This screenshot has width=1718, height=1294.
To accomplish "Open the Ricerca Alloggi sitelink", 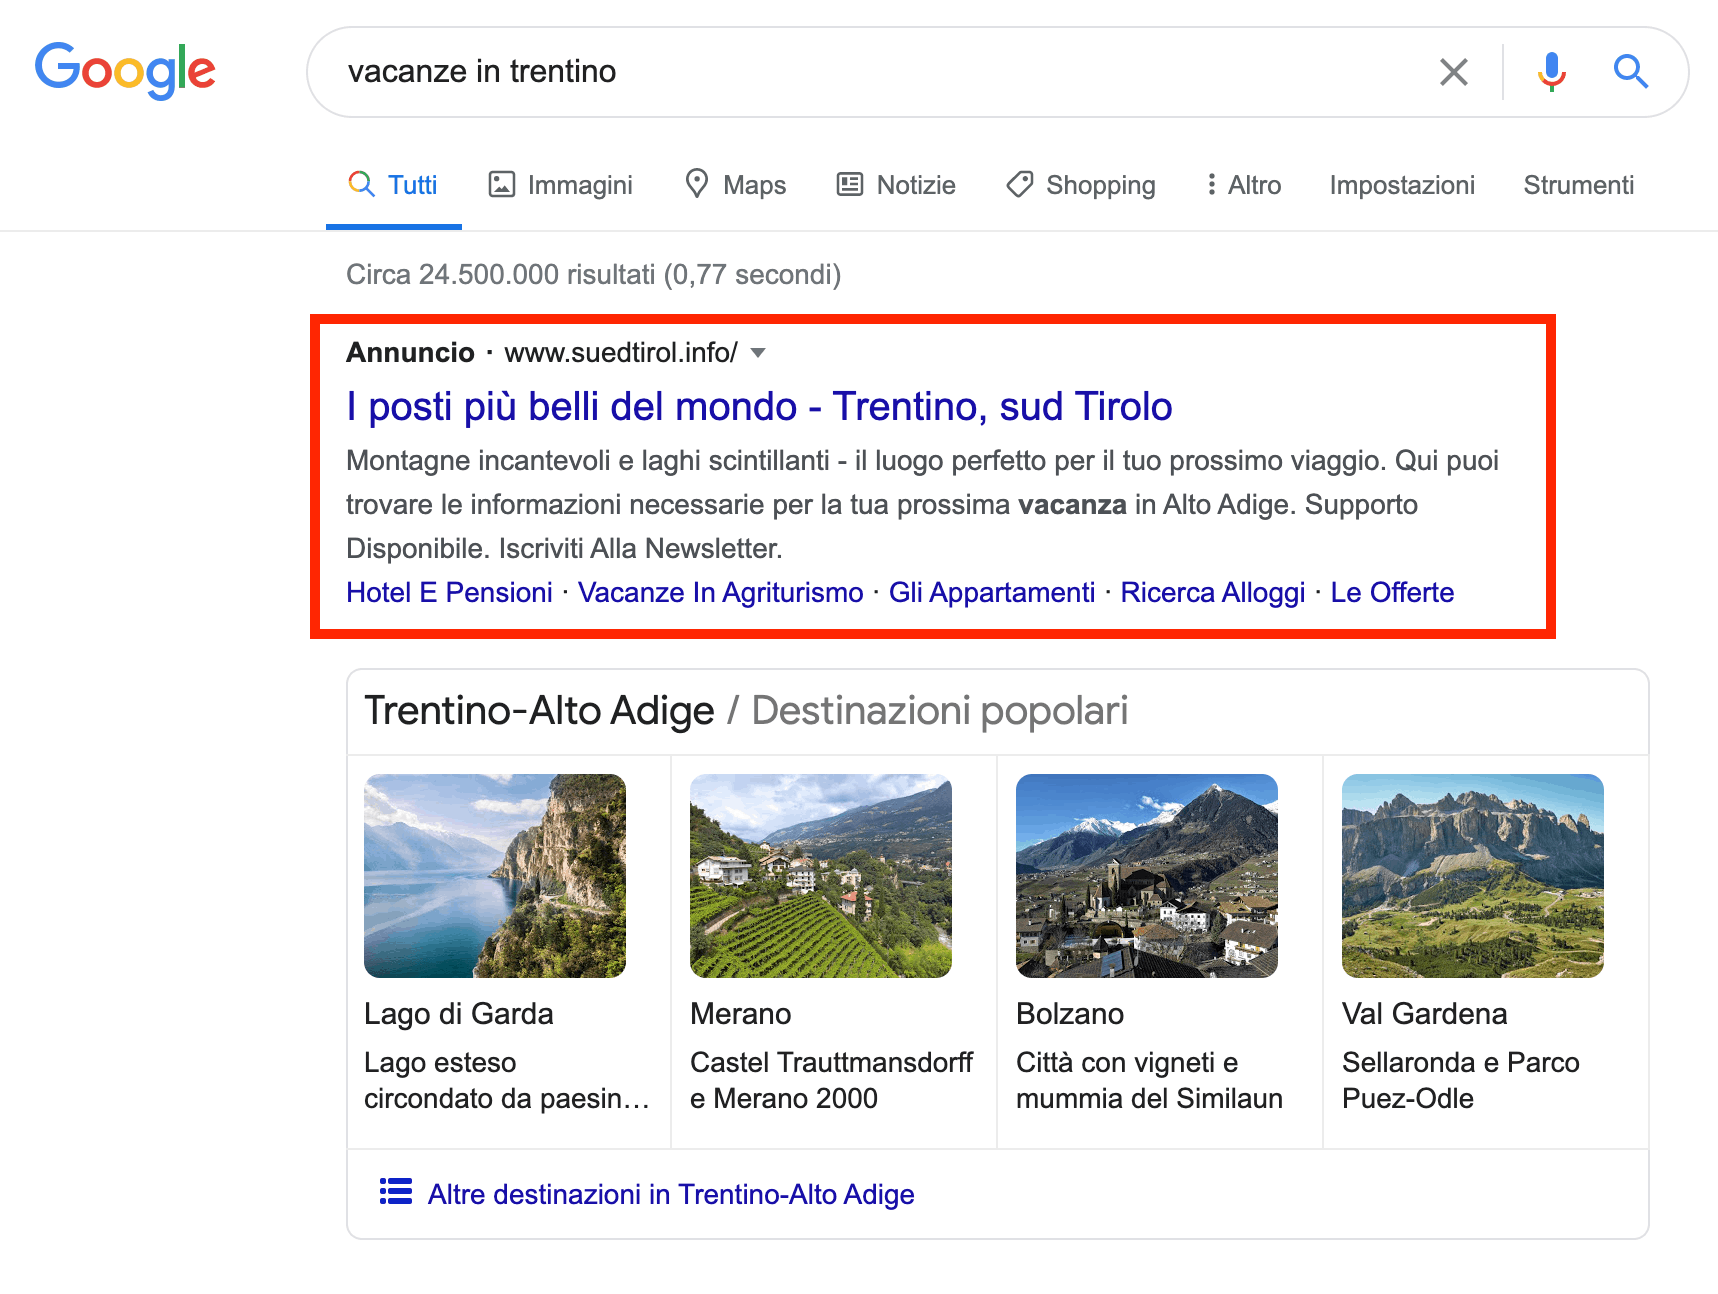I will click(x=1212, y=592).
